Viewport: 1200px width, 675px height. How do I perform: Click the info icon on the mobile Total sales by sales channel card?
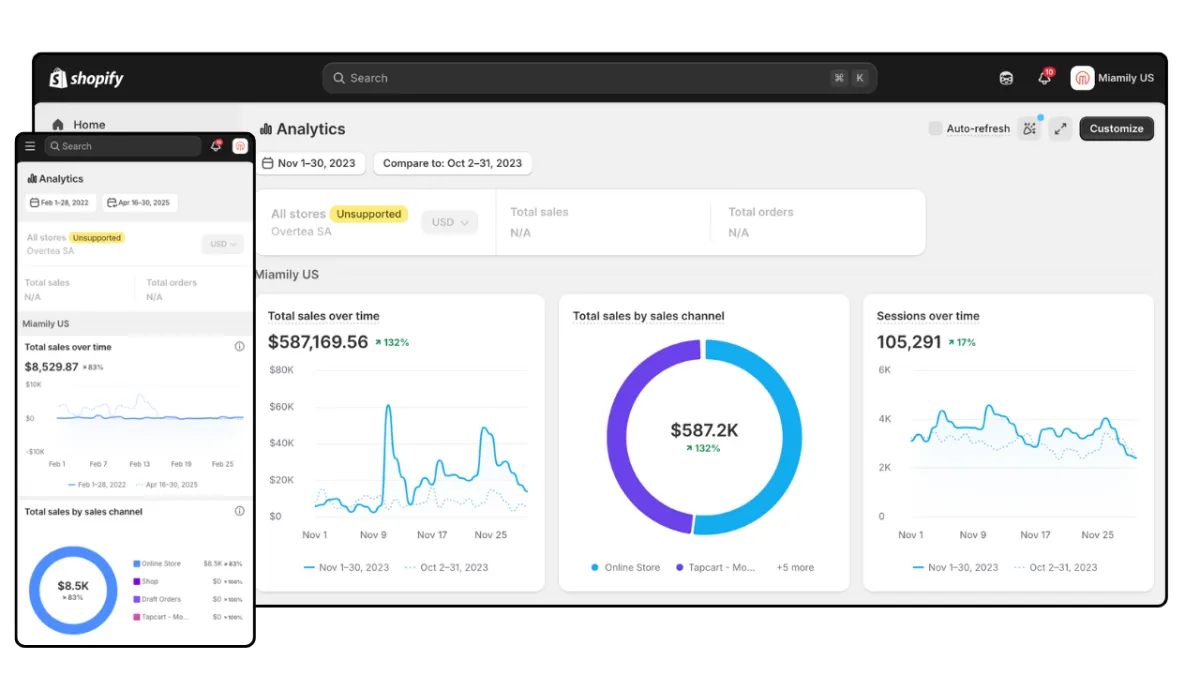[x=239, y=511]
